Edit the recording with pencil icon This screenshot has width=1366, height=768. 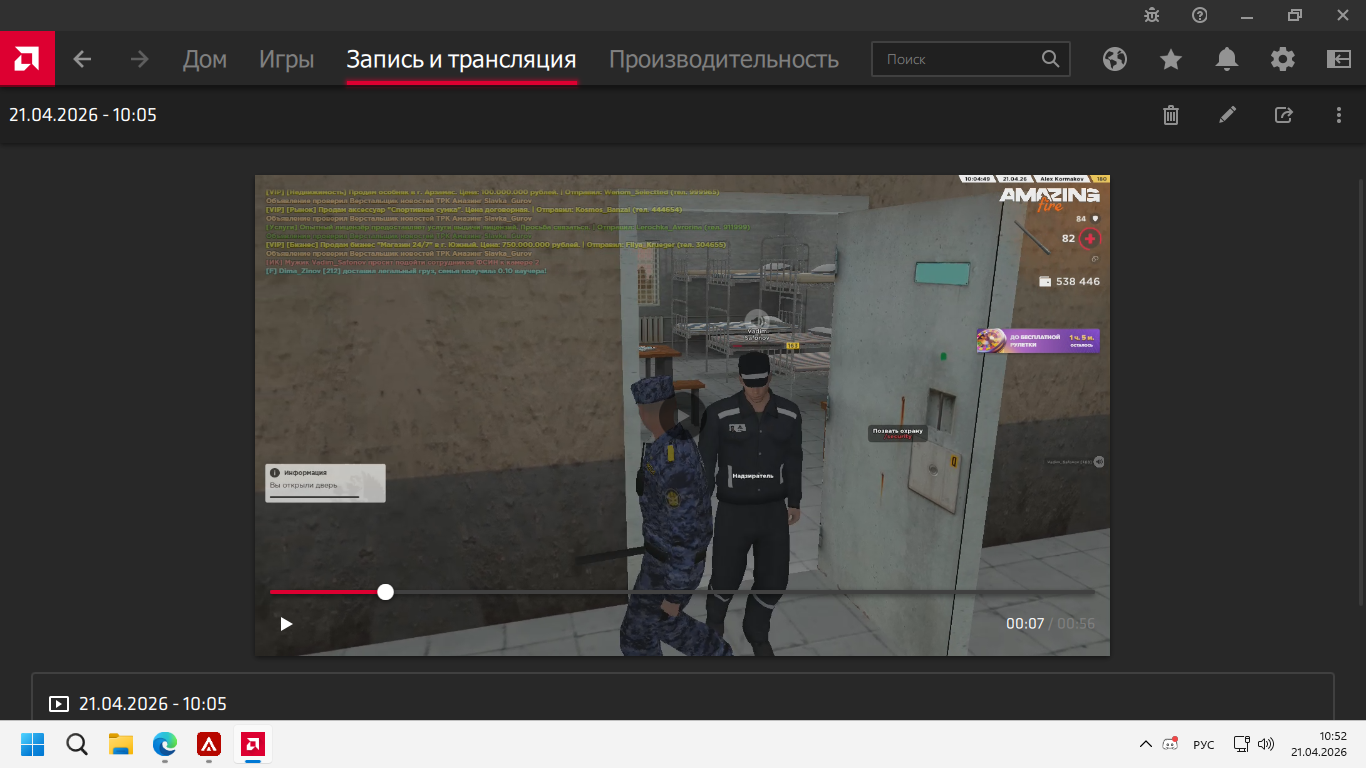click(1227, 115)
